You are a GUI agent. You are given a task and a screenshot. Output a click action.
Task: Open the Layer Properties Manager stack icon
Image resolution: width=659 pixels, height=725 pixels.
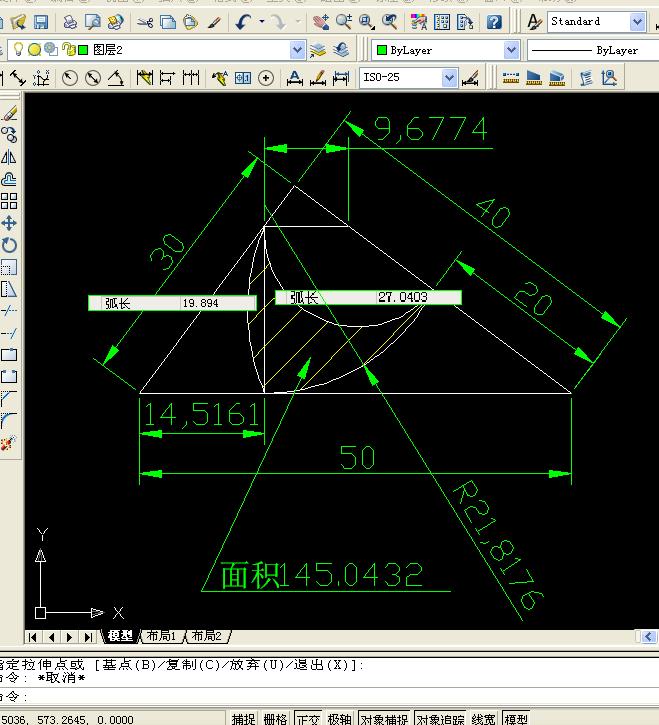(x=318, y=50)
